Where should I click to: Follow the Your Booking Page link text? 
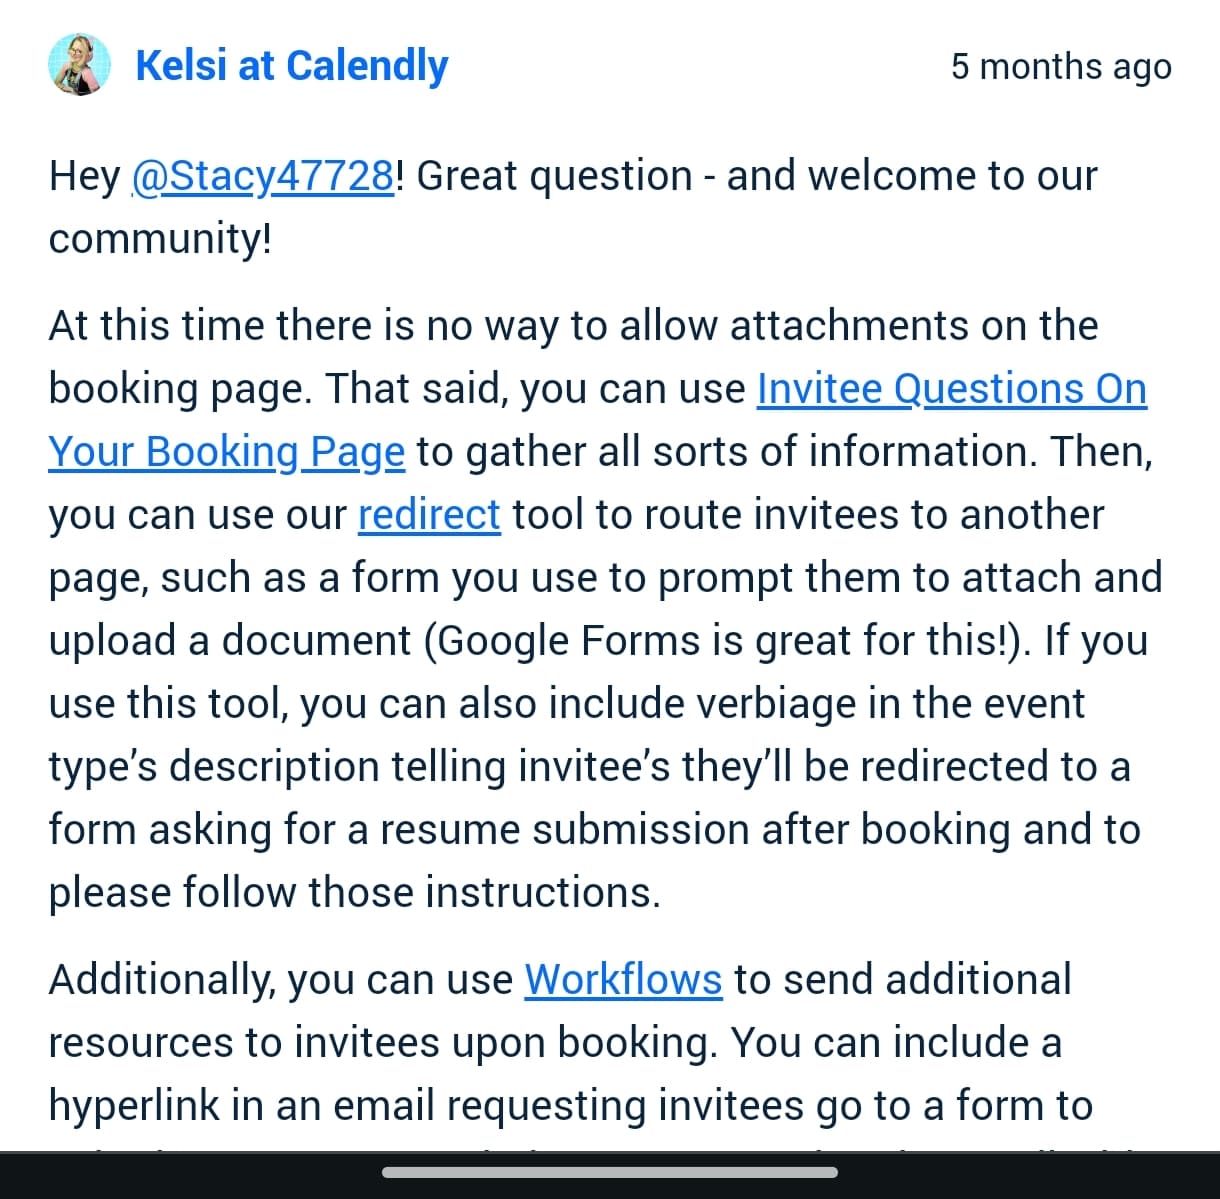tap(227, 452)
